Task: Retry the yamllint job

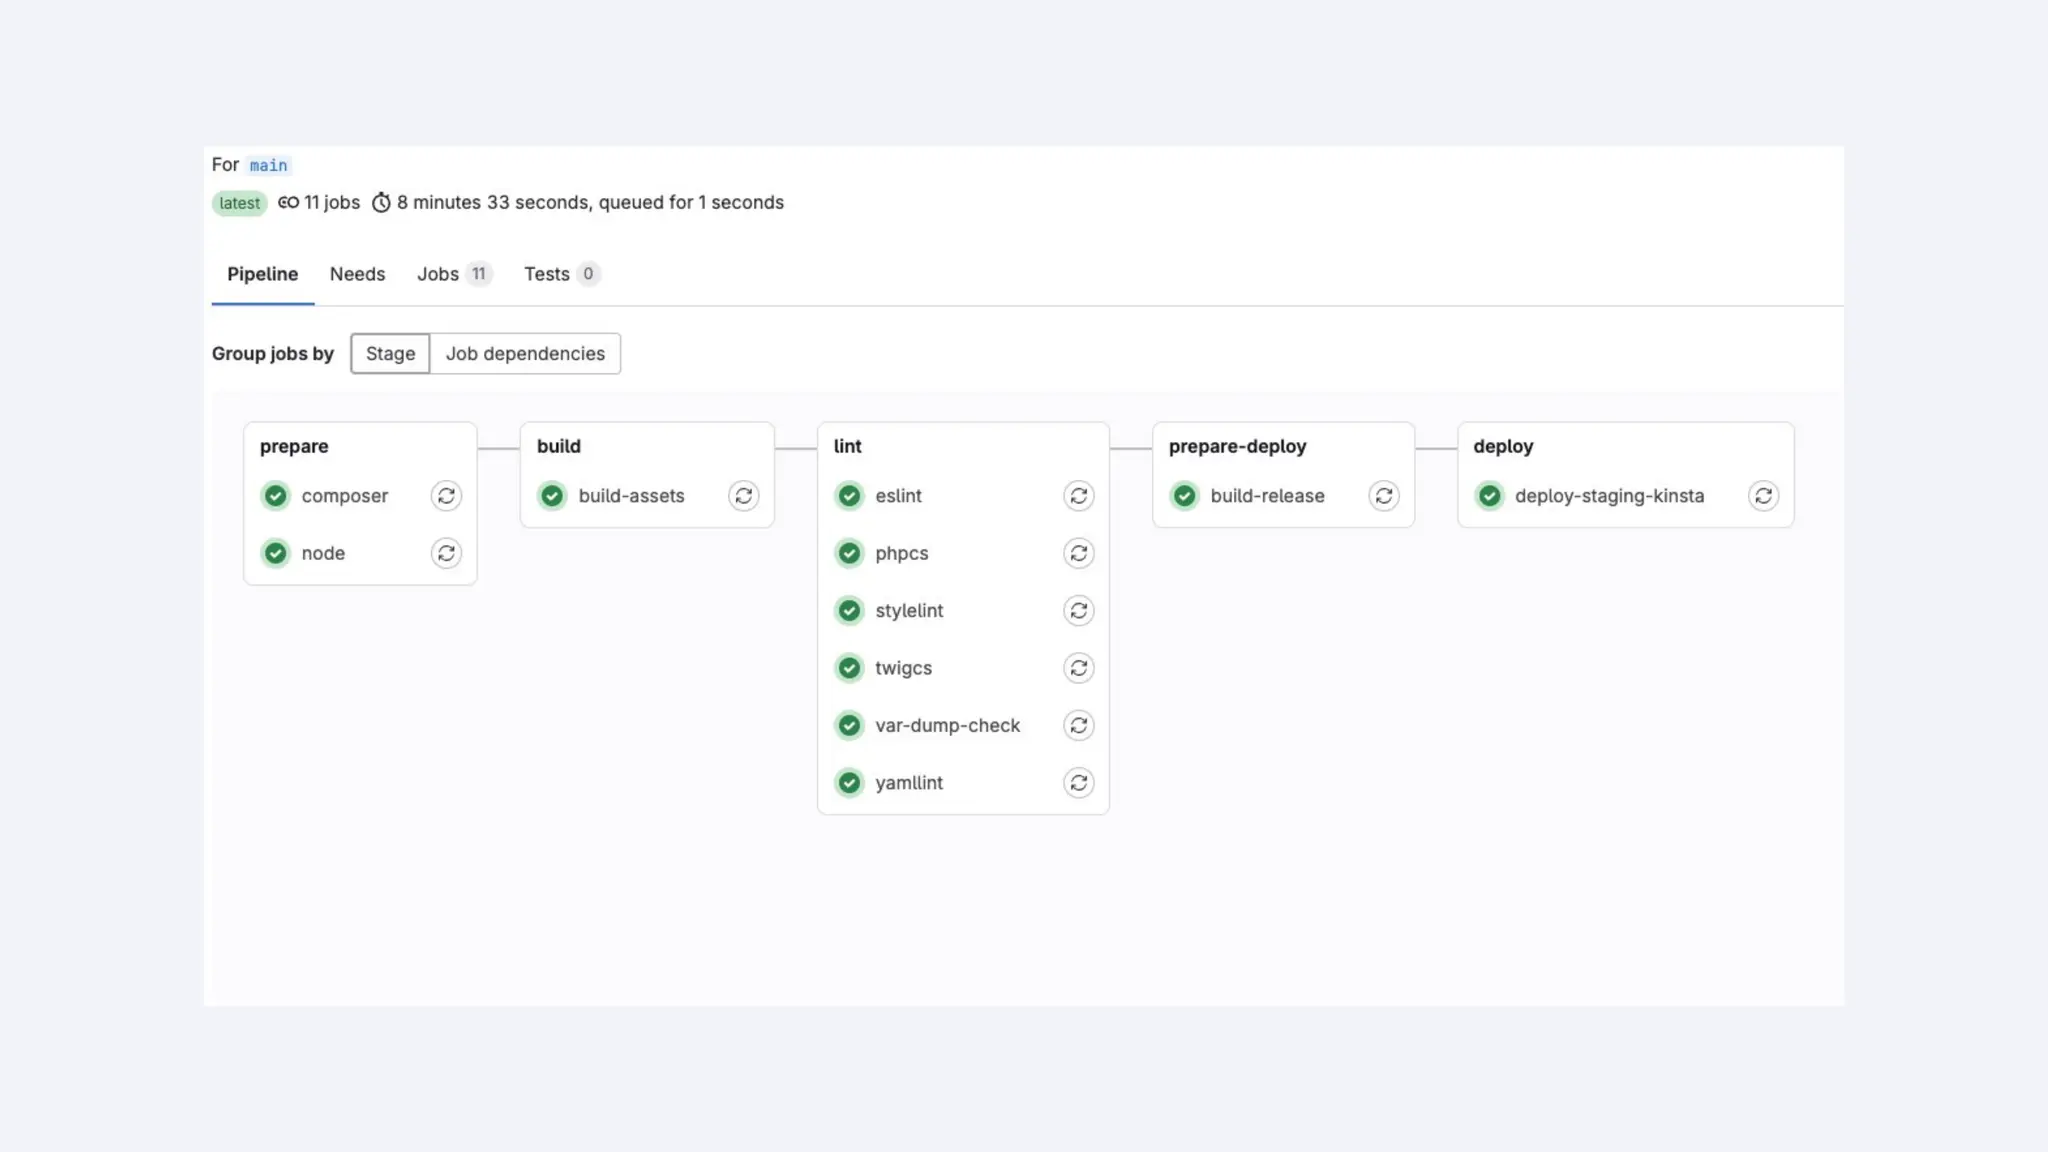Action: coord(1078,783)
